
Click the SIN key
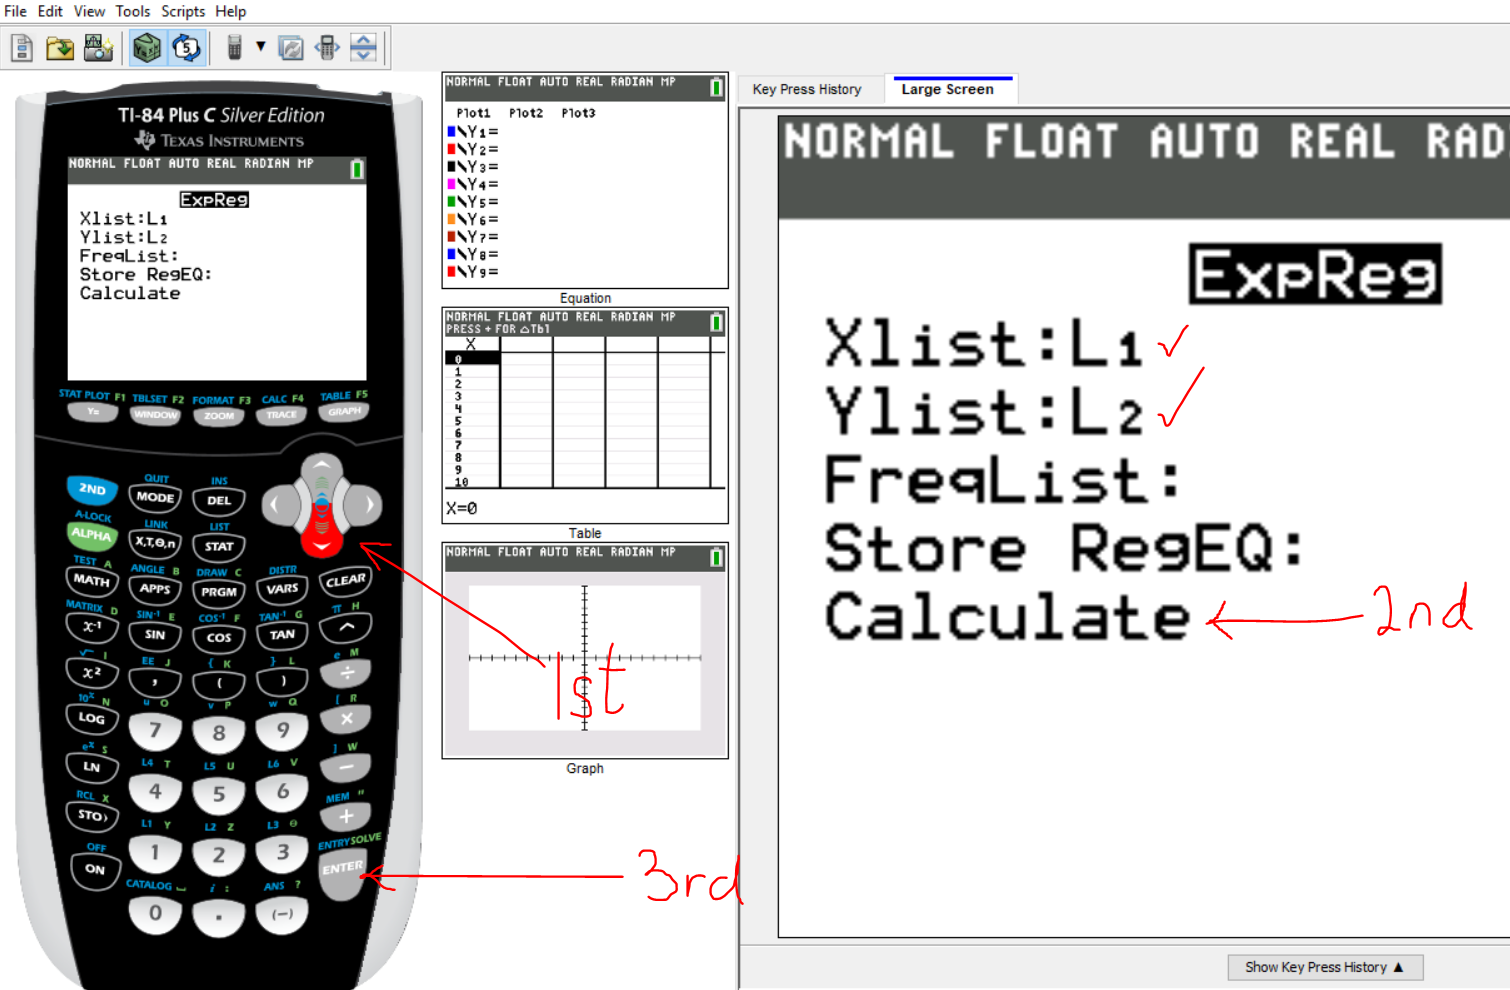click(x=155, y=635)
